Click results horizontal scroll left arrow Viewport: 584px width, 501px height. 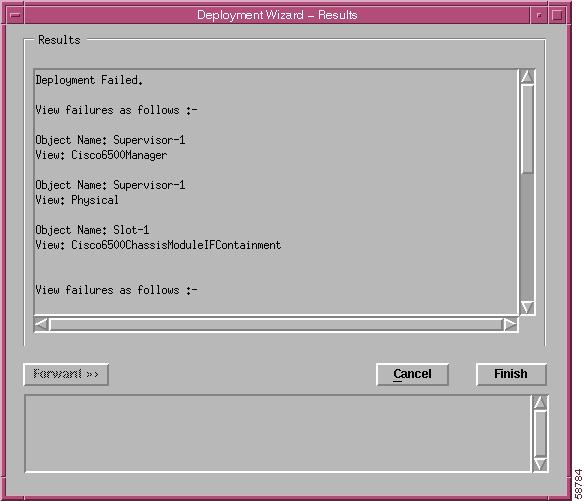[x=41, y=324]
